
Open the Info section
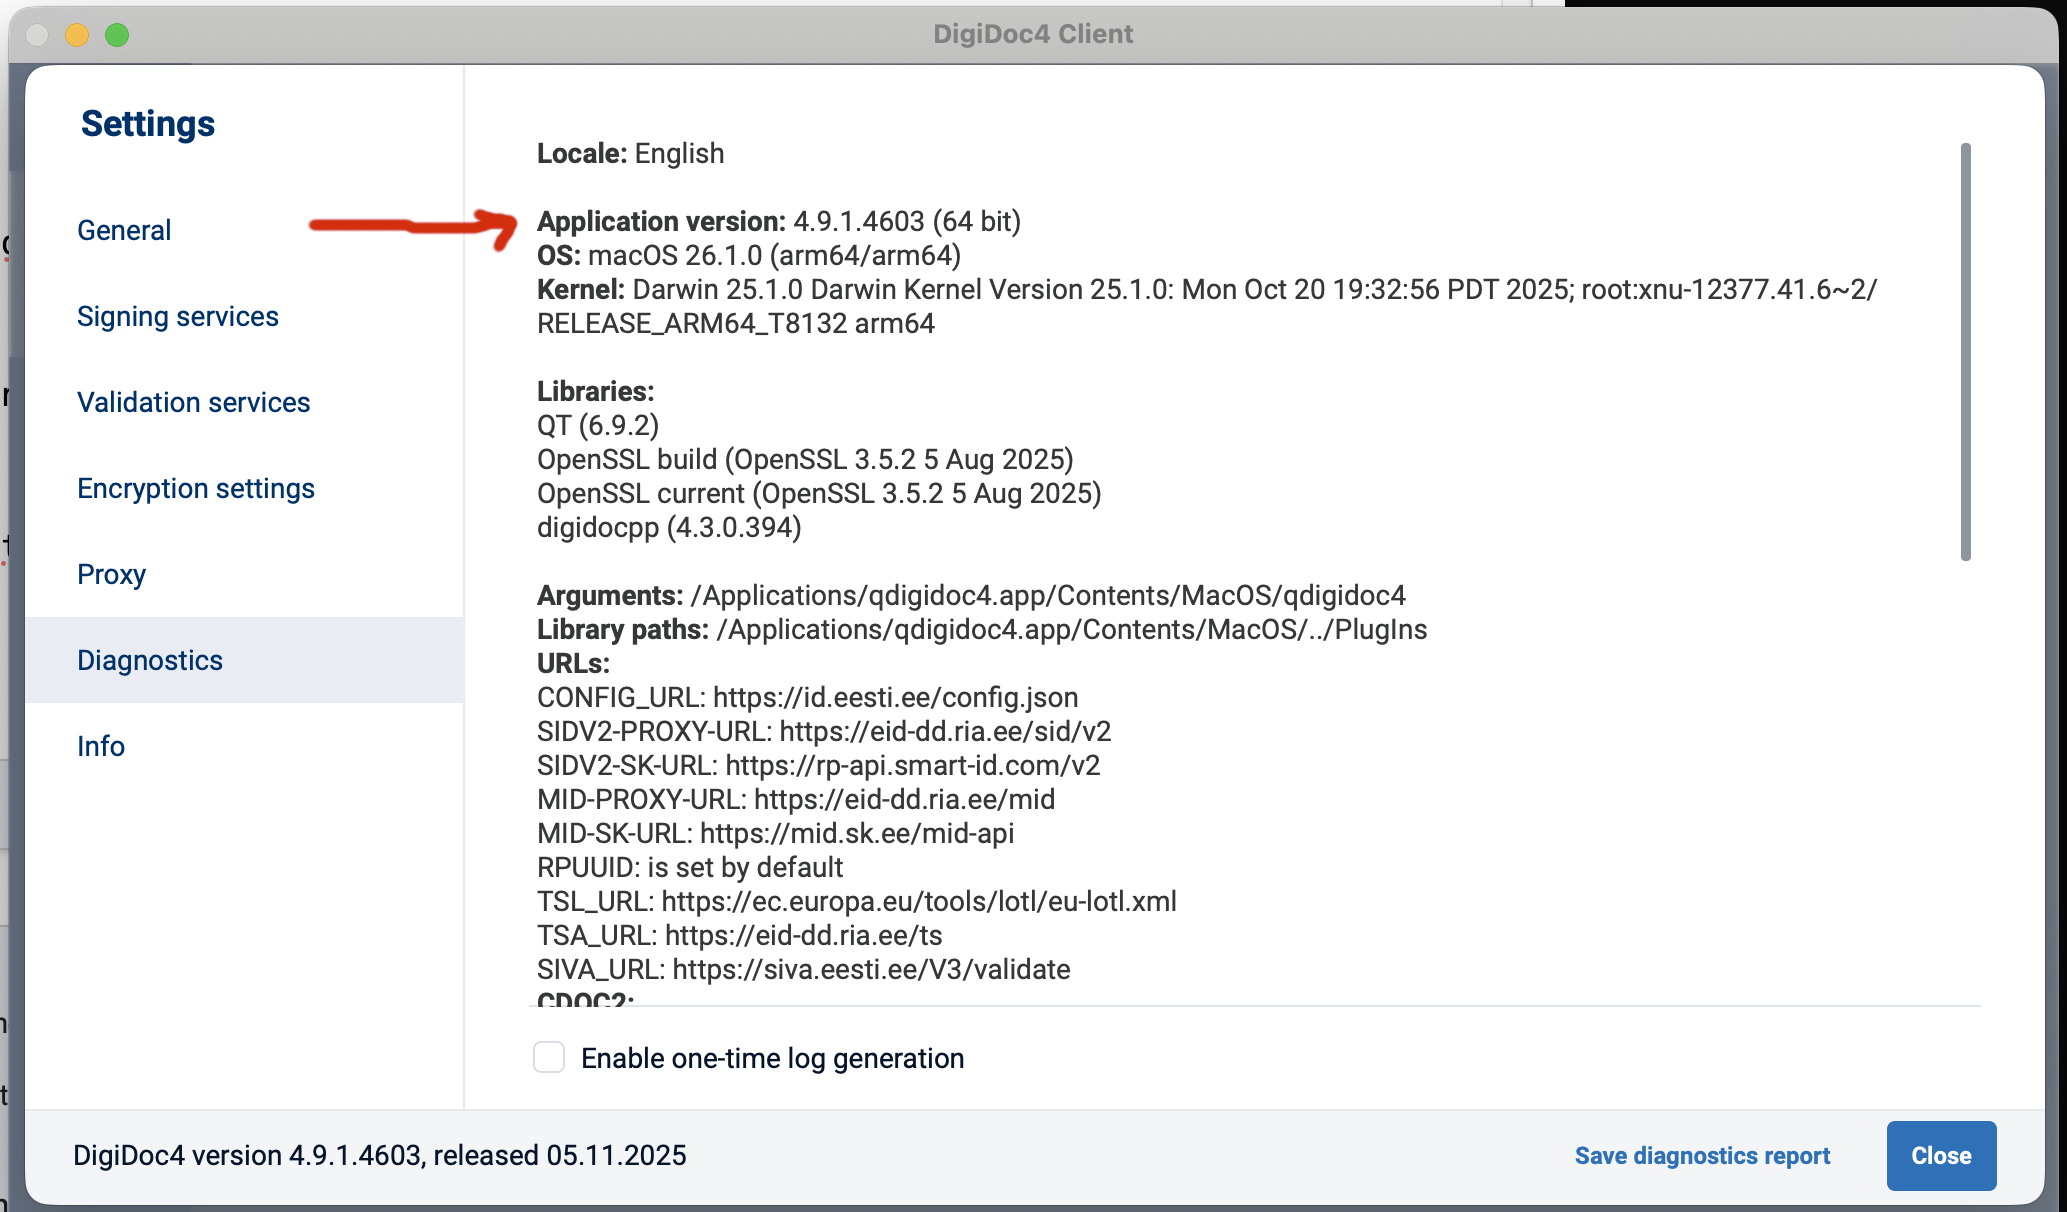pos(101,746)
